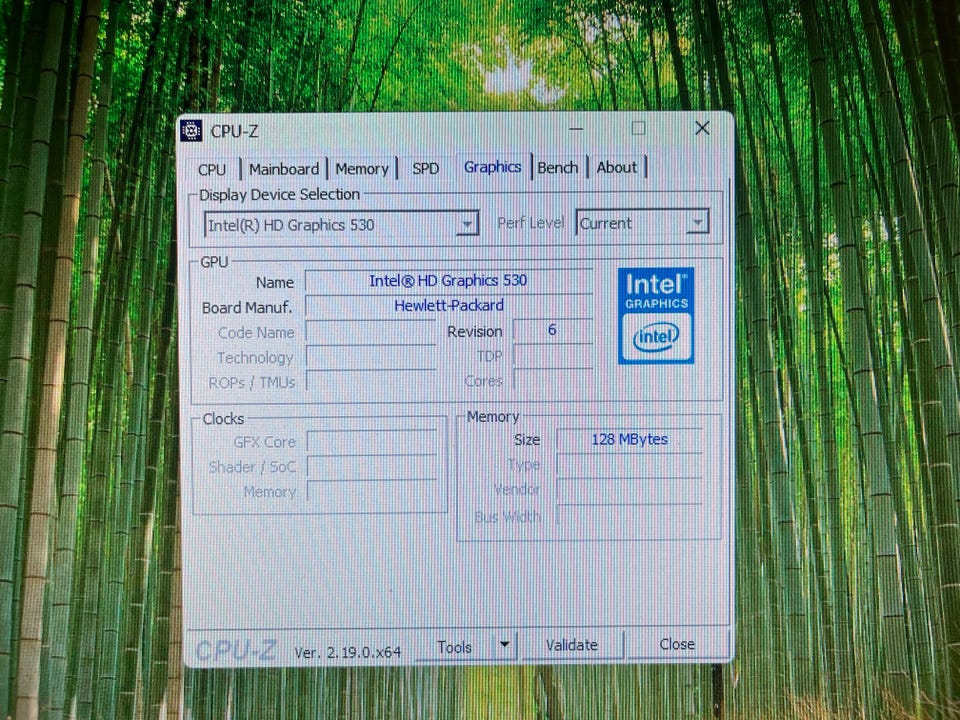Viewport: 960px width, 720px height.
Task: Maximize the CPU-Z window
Action: tap(639, 129)
